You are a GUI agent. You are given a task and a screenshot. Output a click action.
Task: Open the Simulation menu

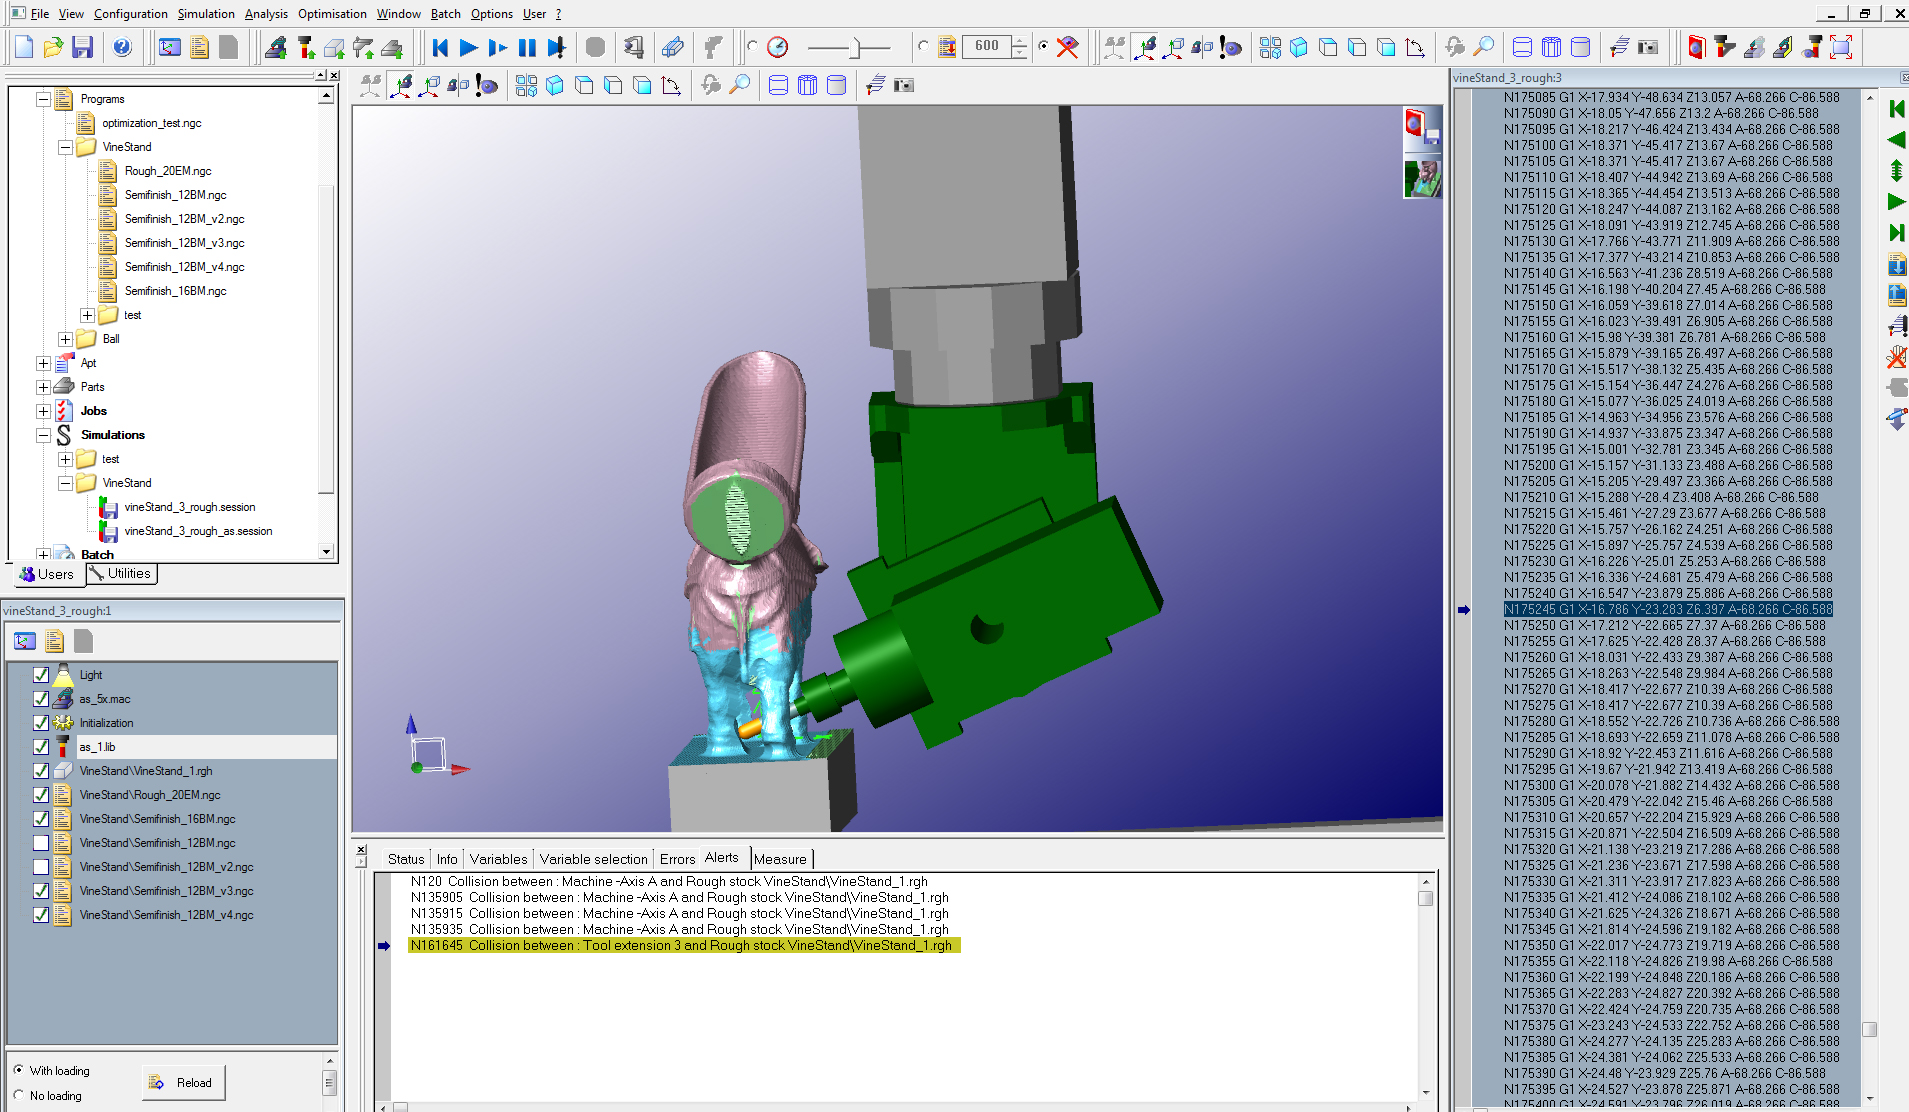pos(206,14)
